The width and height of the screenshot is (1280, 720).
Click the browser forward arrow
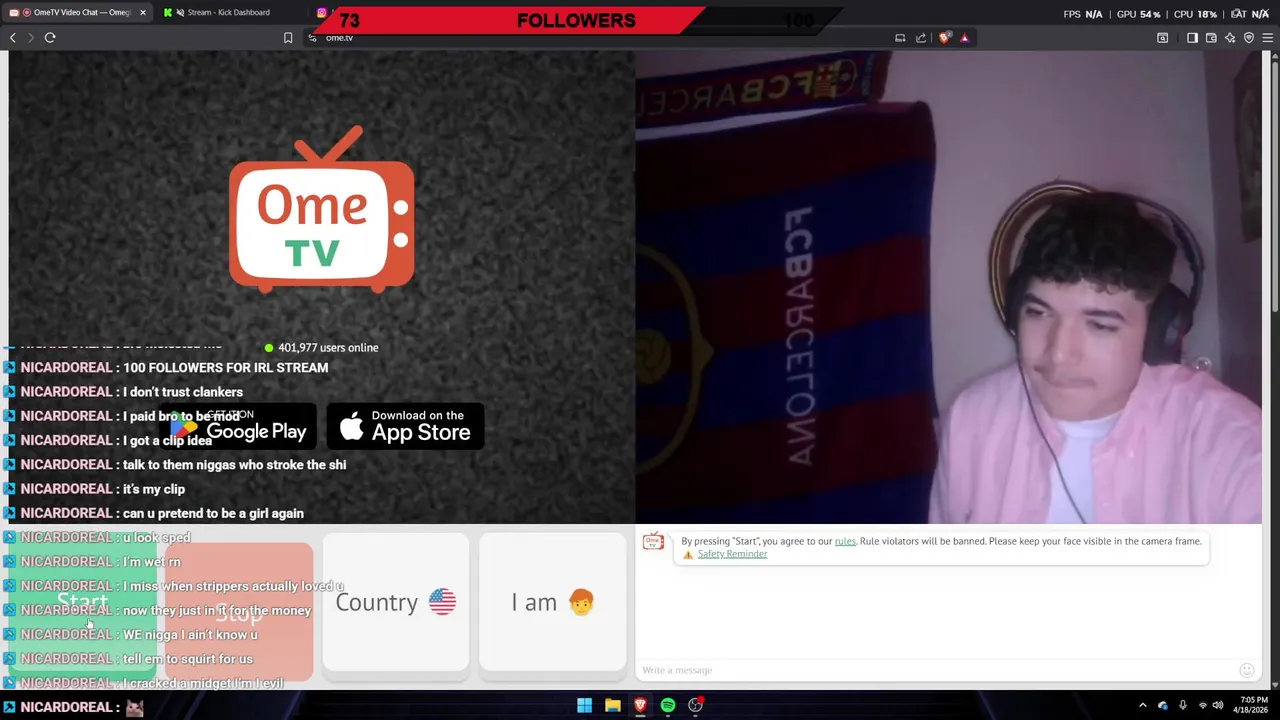click(30, 38)
